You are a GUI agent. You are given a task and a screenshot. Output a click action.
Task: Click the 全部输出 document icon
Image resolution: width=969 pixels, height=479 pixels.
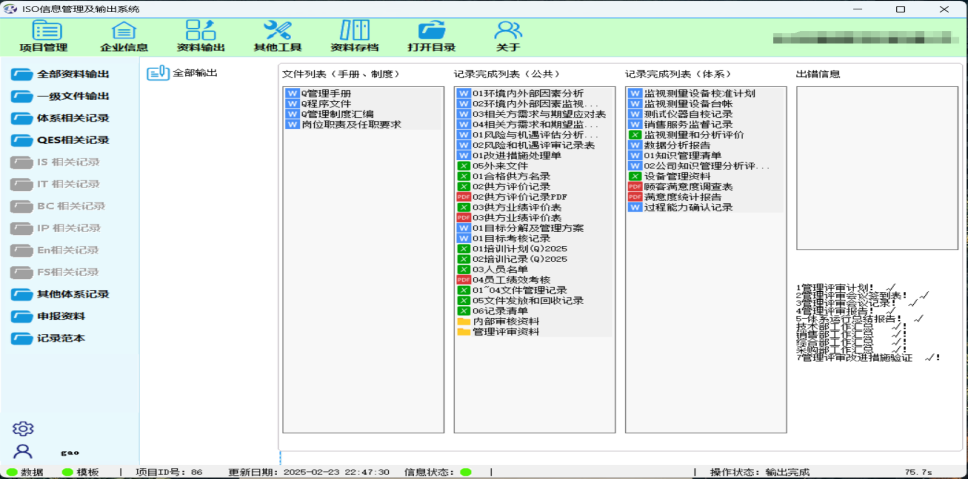click(158, 73)
